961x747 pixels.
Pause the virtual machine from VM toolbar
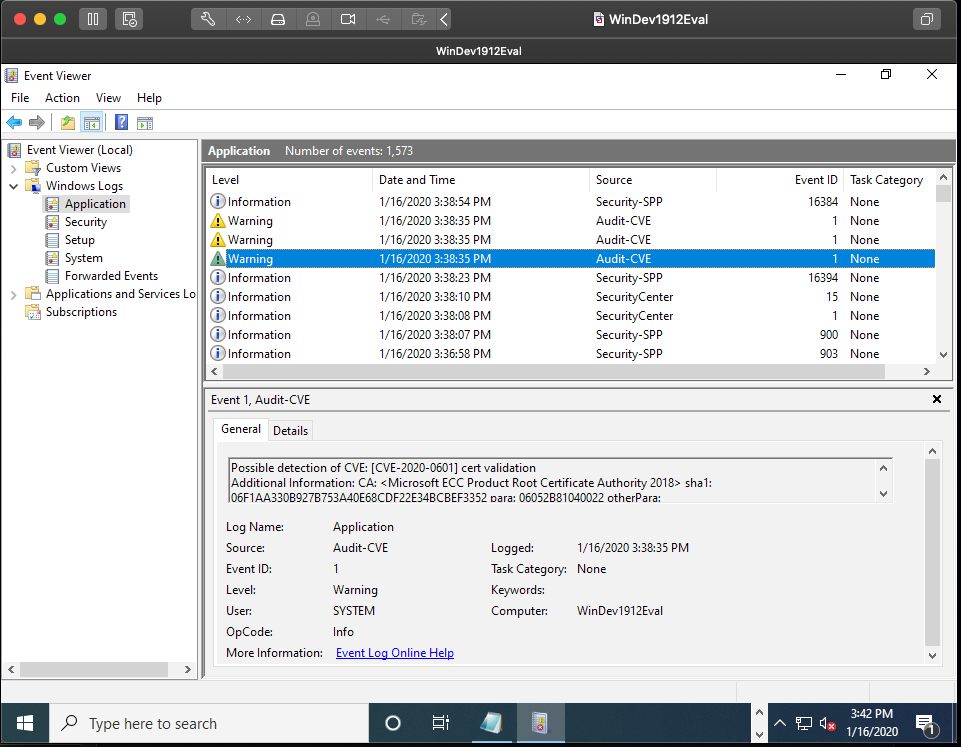click(x=92, y=19)
